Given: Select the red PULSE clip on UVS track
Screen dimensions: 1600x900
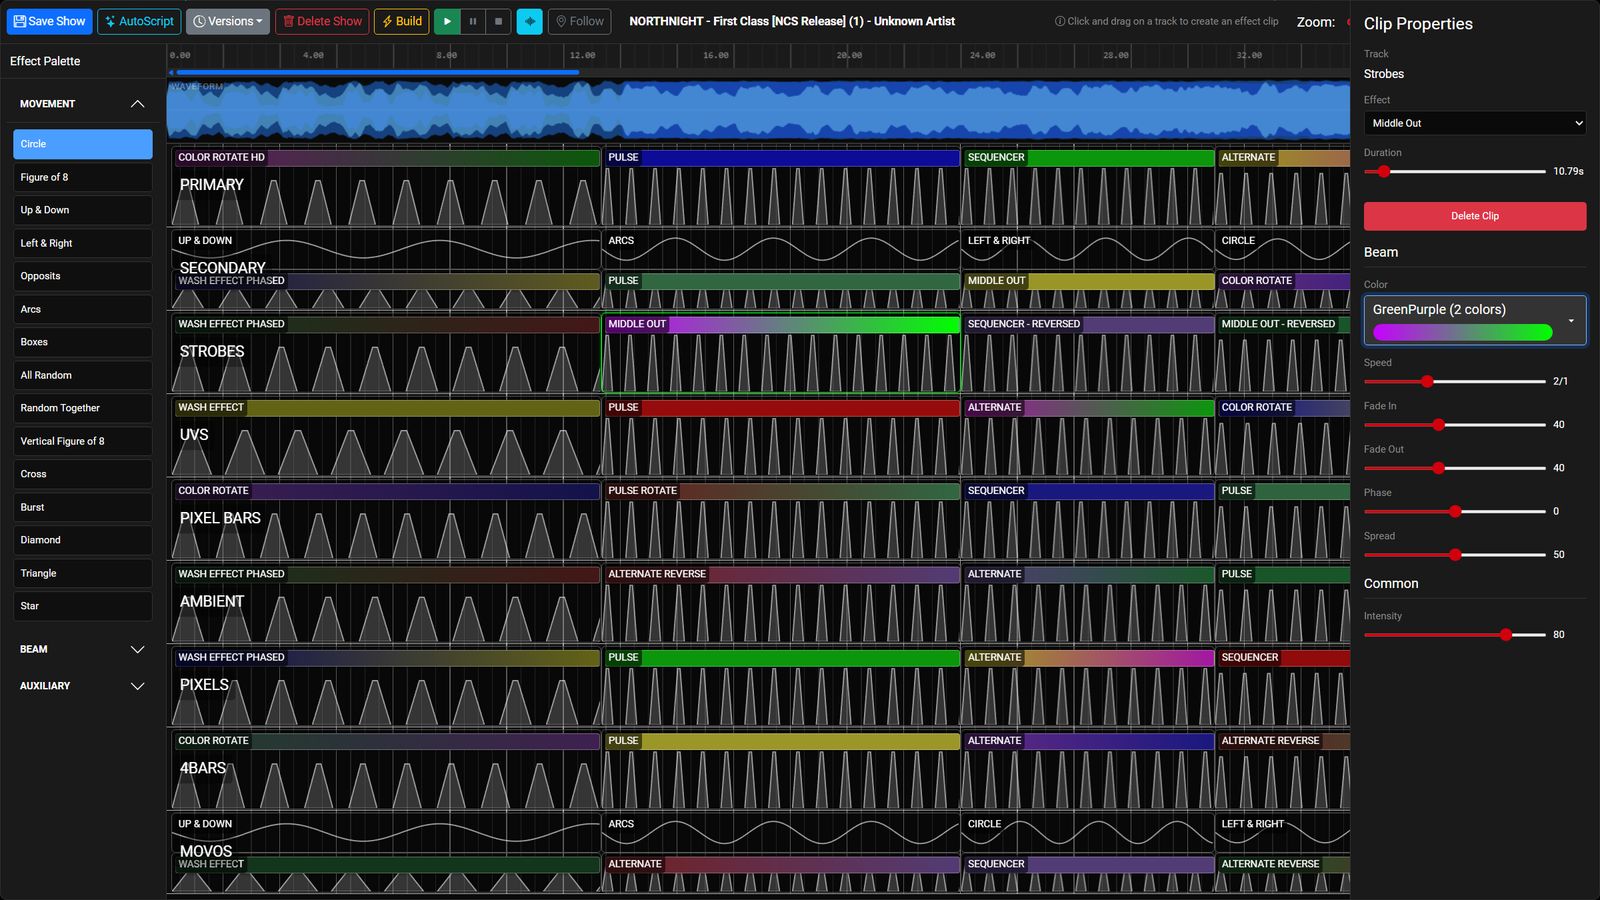Looking at the screenshot, I should (781, 437).
